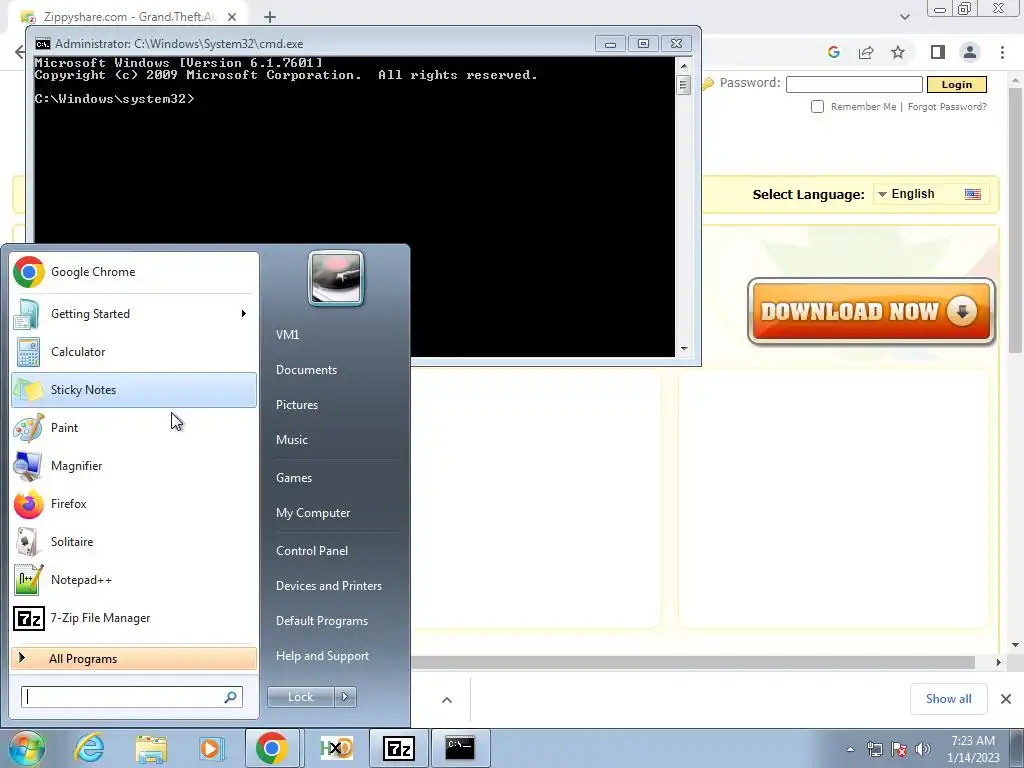Screen dimensions: 1024x768
Task: Open Windows Explorer folder on taskbar
Action: coord(151,748)
